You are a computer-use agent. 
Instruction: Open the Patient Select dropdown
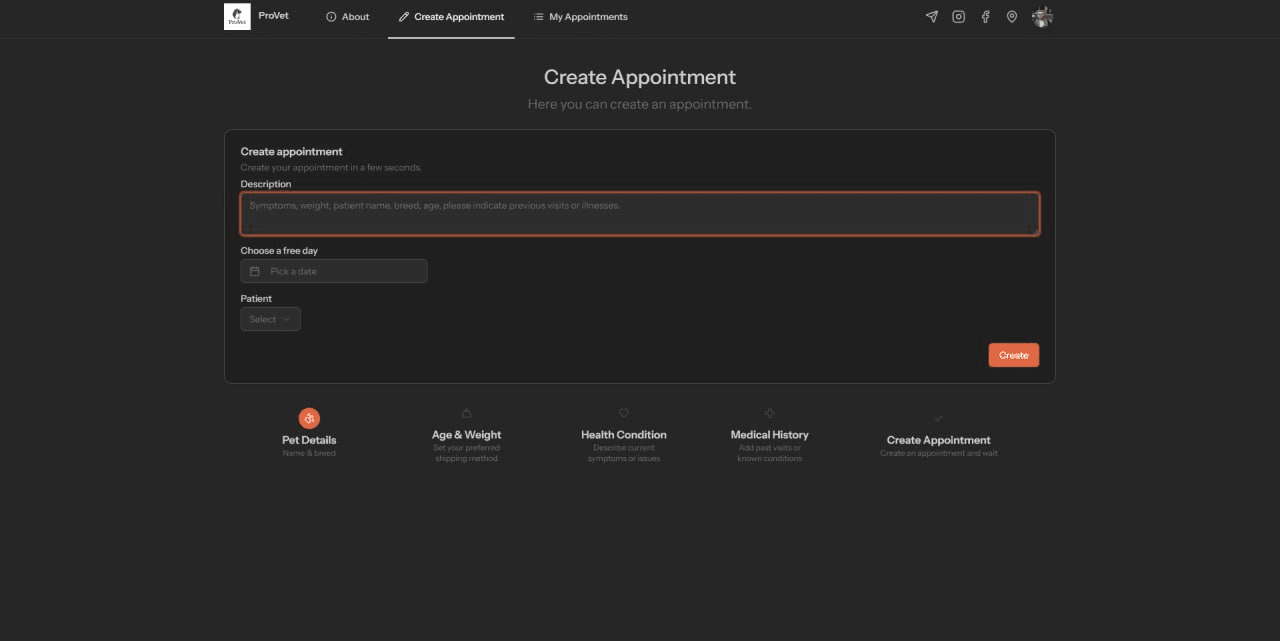pos(270,318)
